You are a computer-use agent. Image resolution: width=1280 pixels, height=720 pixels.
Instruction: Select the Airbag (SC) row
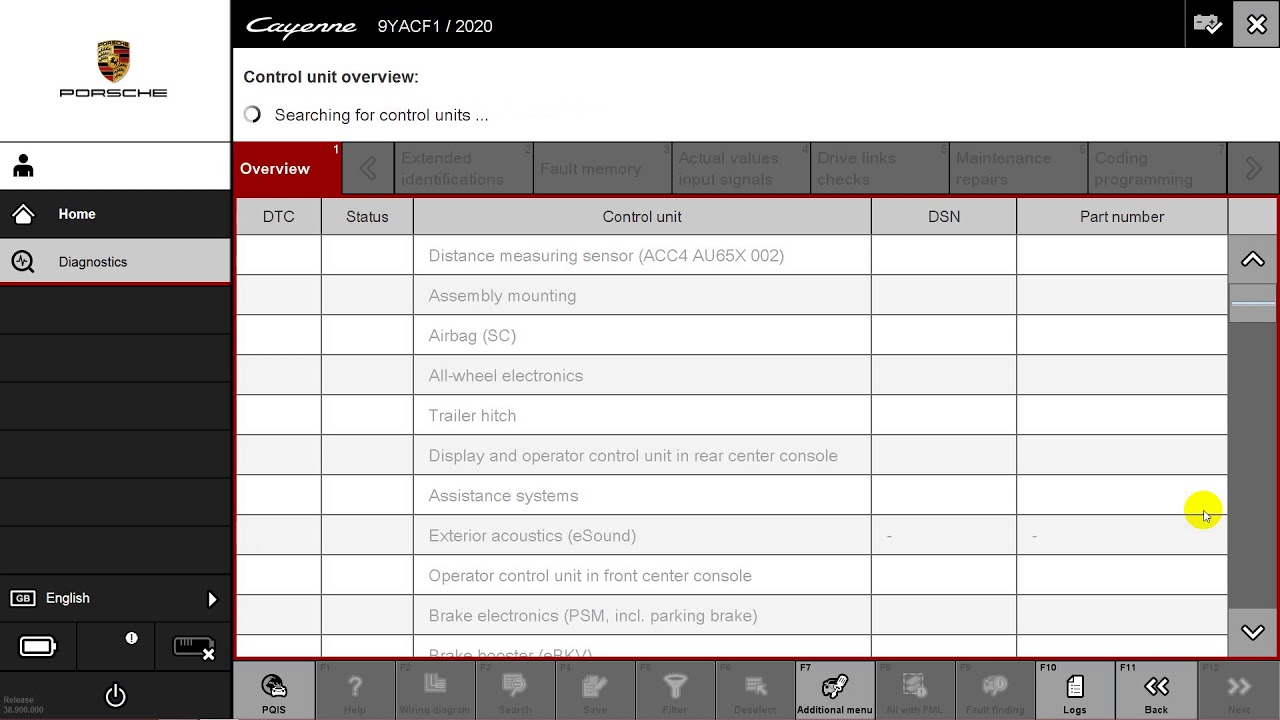pos(731,335)
